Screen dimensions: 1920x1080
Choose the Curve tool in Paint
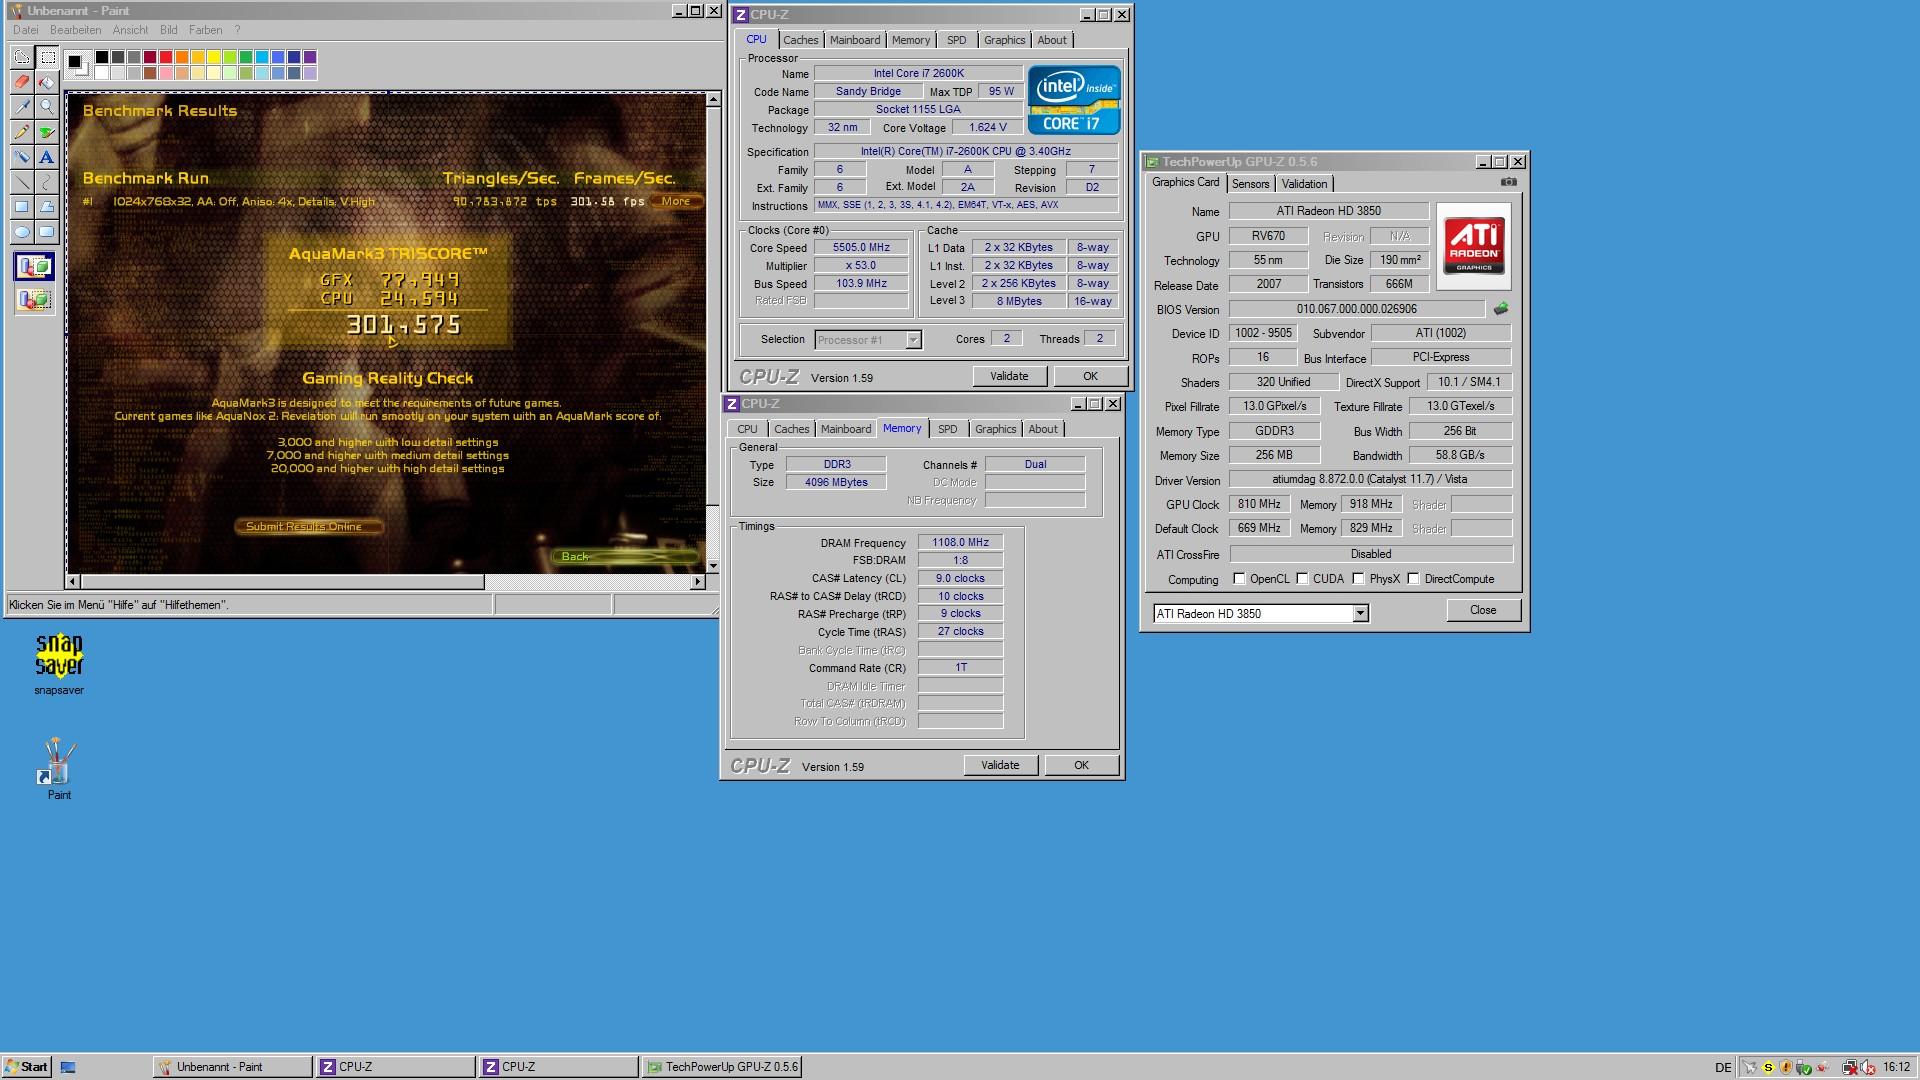46,182
